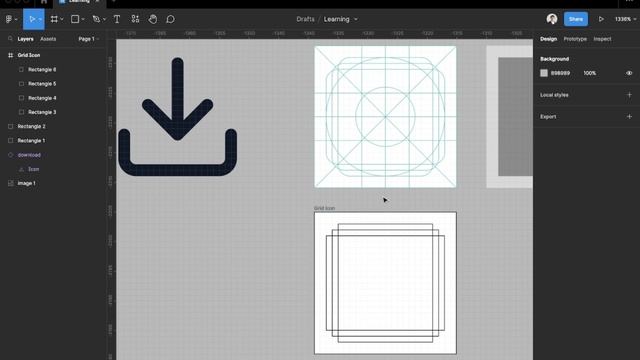This screenshot has height=360, width=640.
Task: Open the Resources components tool
Action: click(x=135, y=19)
